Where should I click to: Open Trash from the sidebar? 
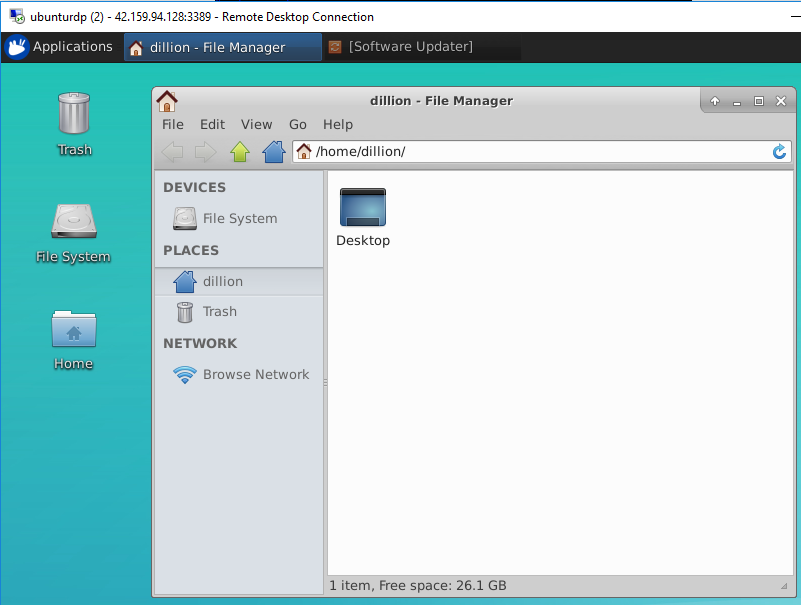217,312
